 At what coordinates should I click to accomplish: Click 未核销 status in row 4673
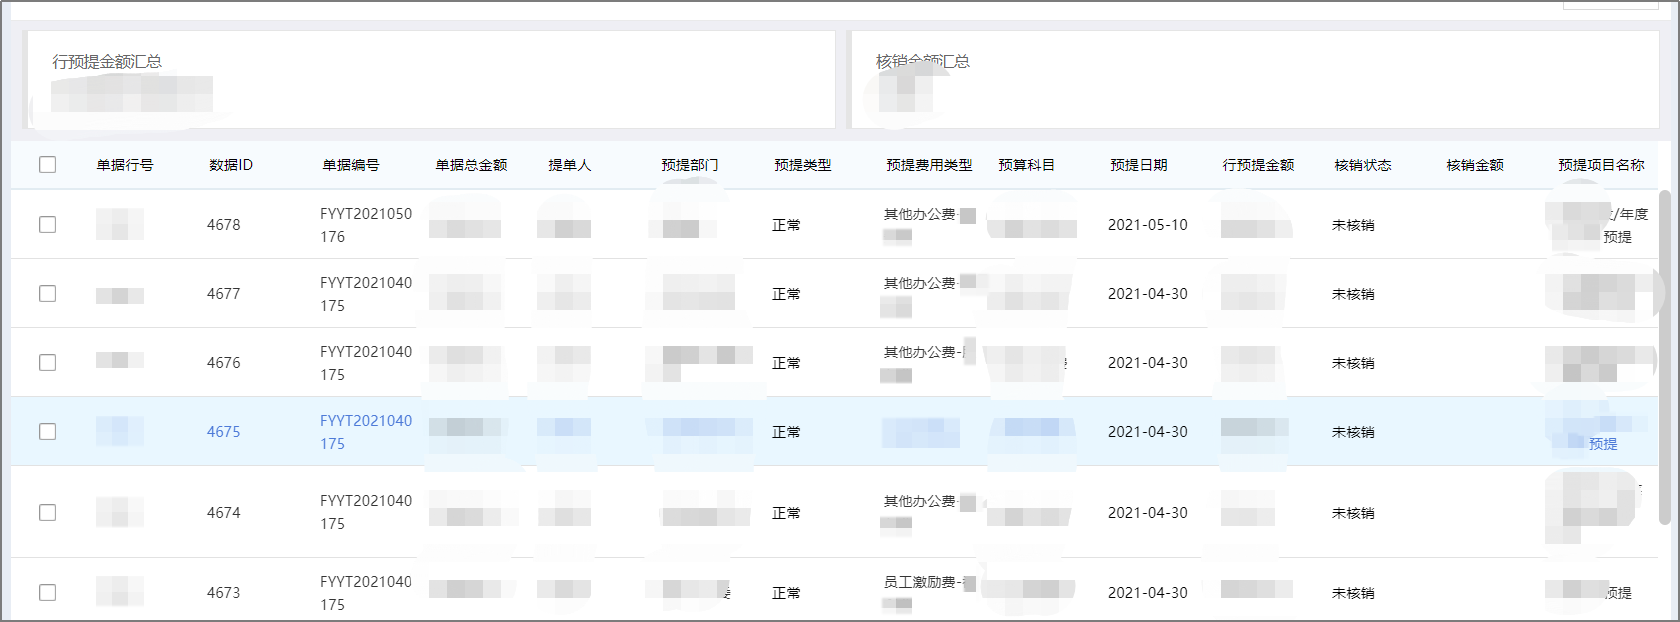tap(1353, 593)
